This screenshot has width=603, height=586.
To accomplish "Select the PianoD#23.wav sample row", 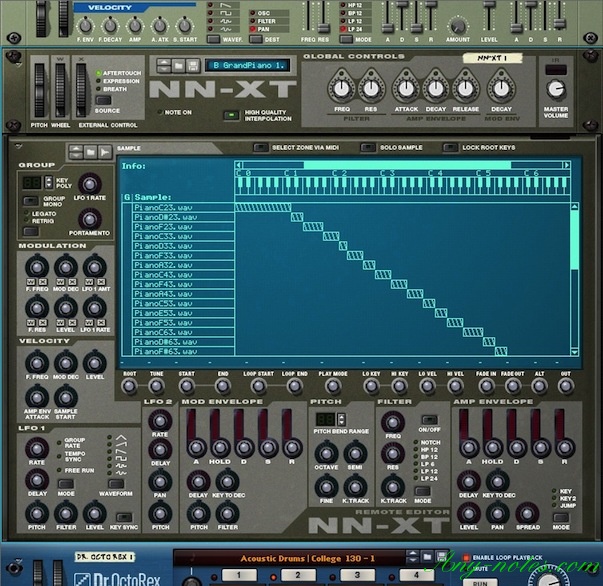I will (x=183, y=217).
